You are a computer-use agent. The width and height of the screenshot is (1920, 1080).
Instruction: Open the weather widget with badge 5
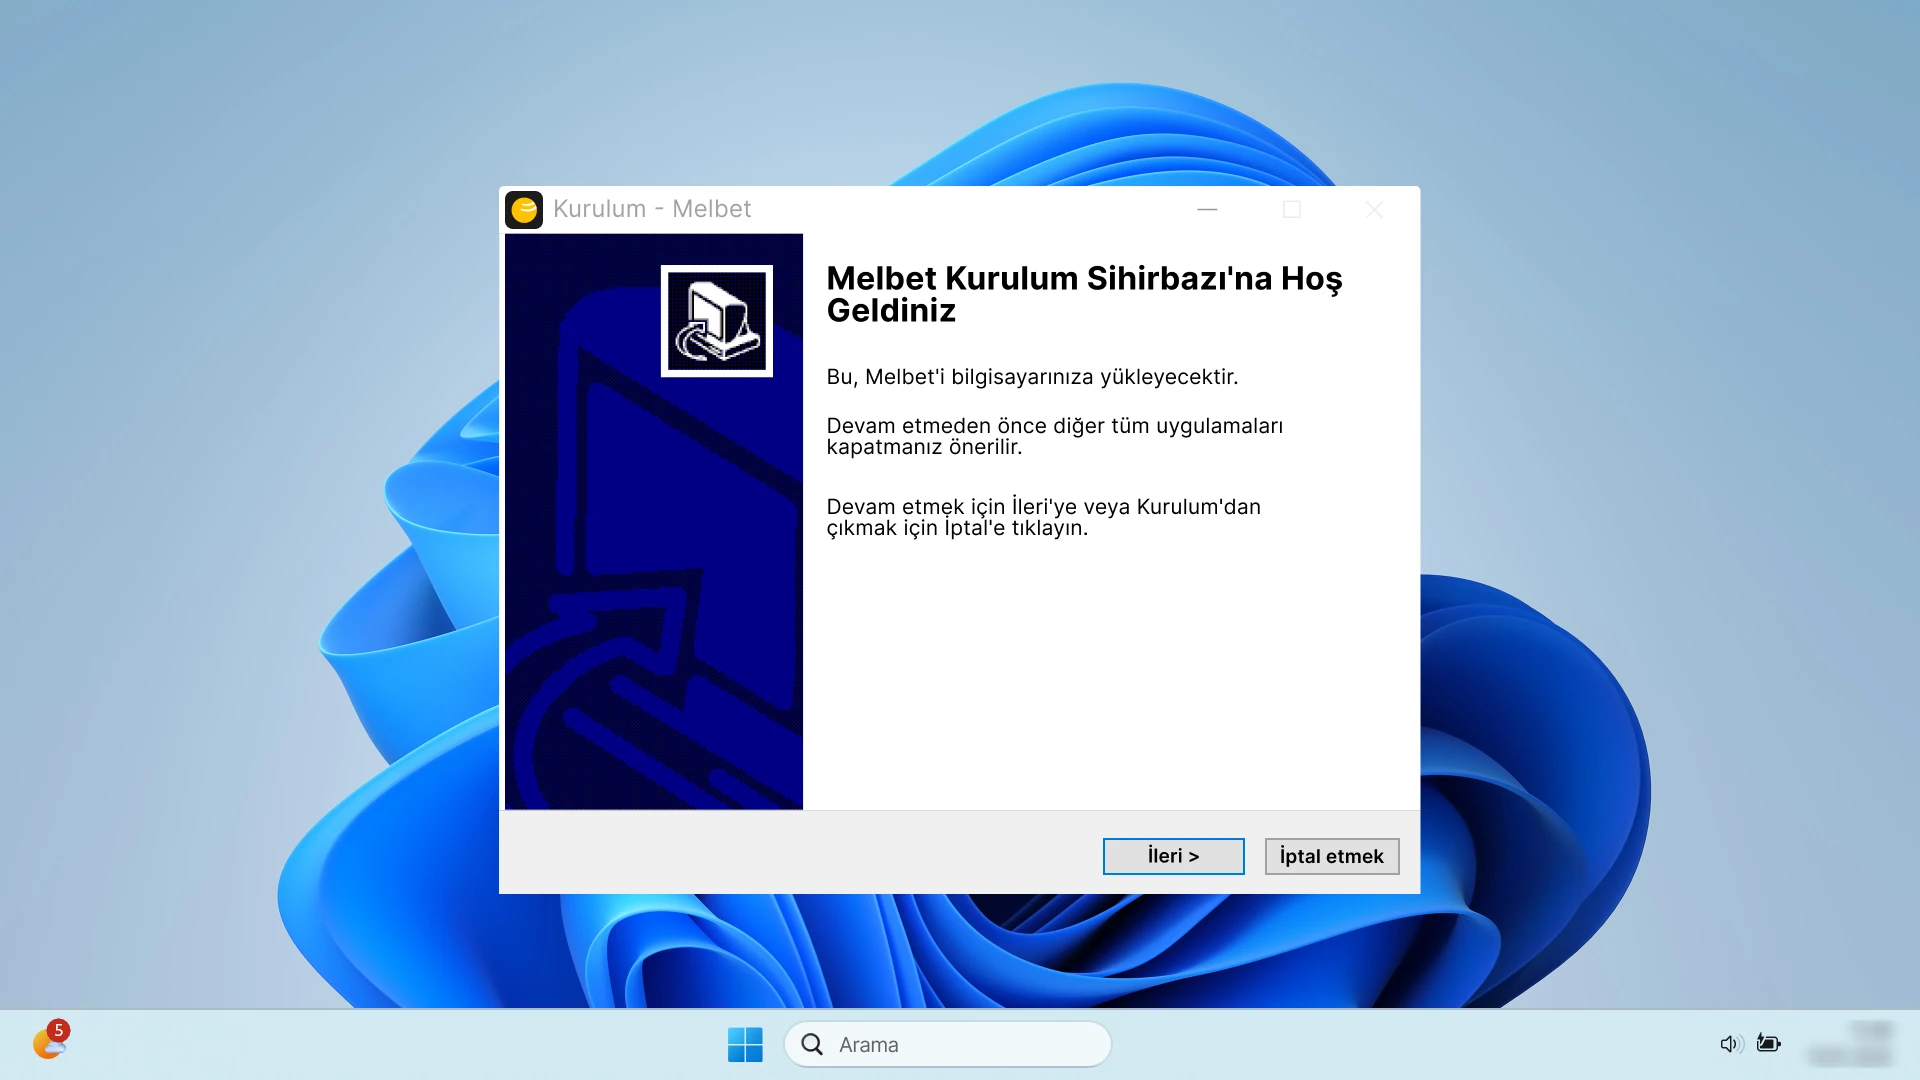coord(50,1041)
